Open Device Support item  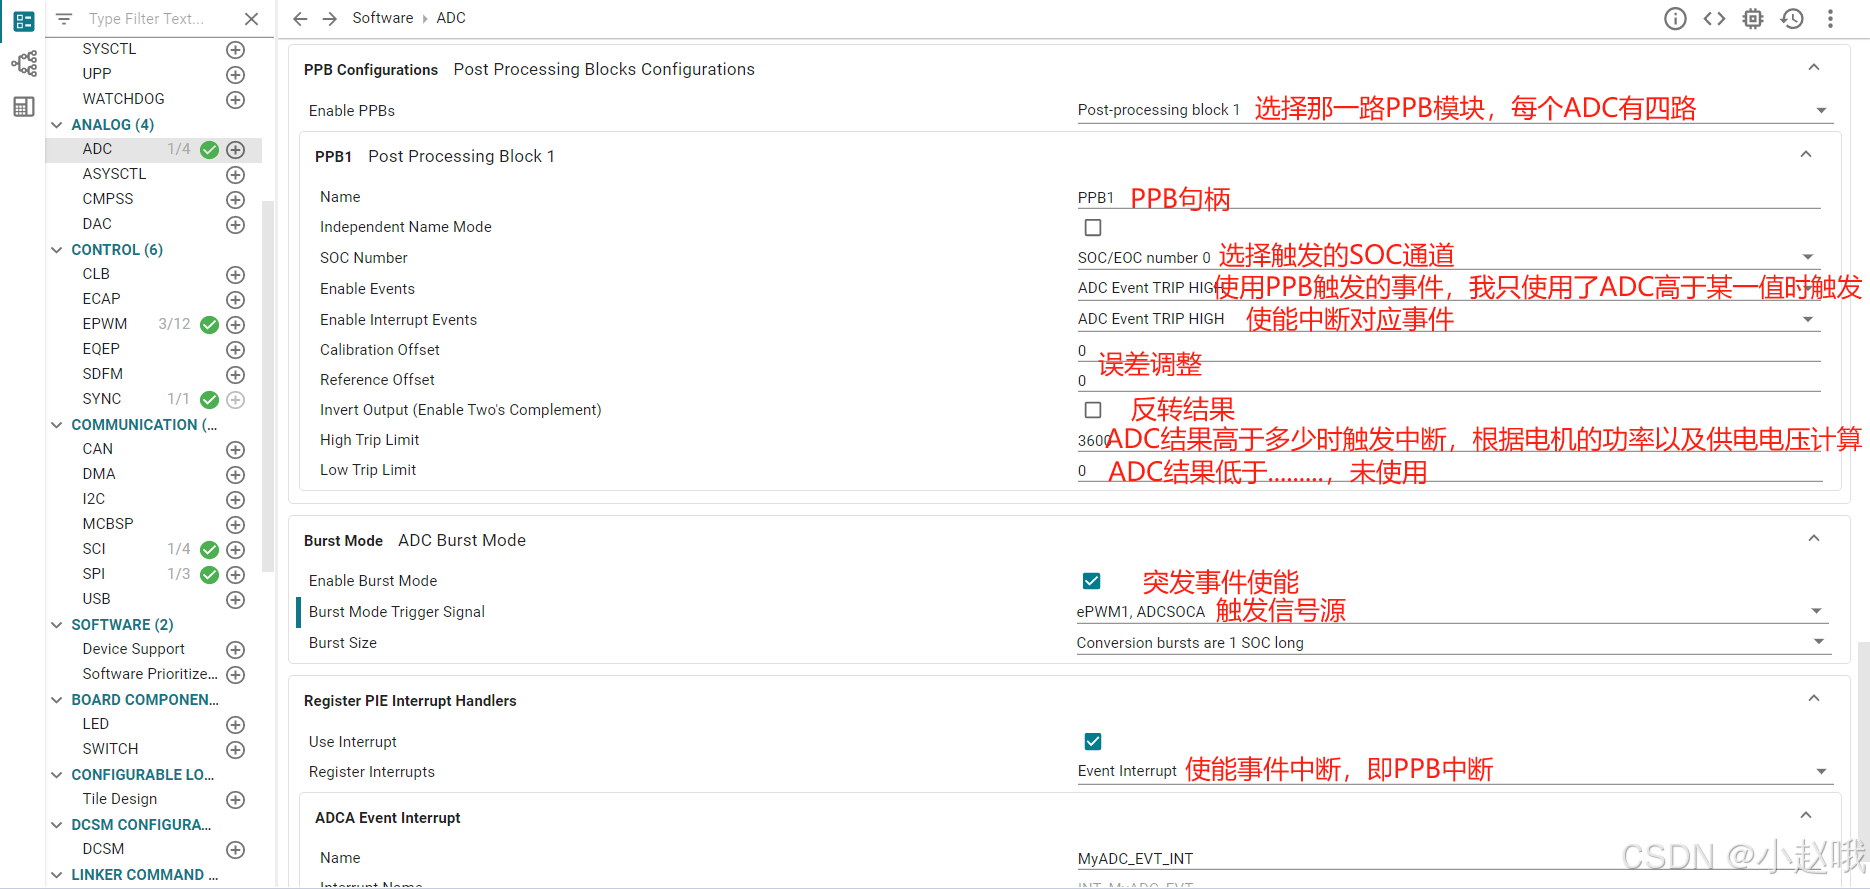pos(133,649)
